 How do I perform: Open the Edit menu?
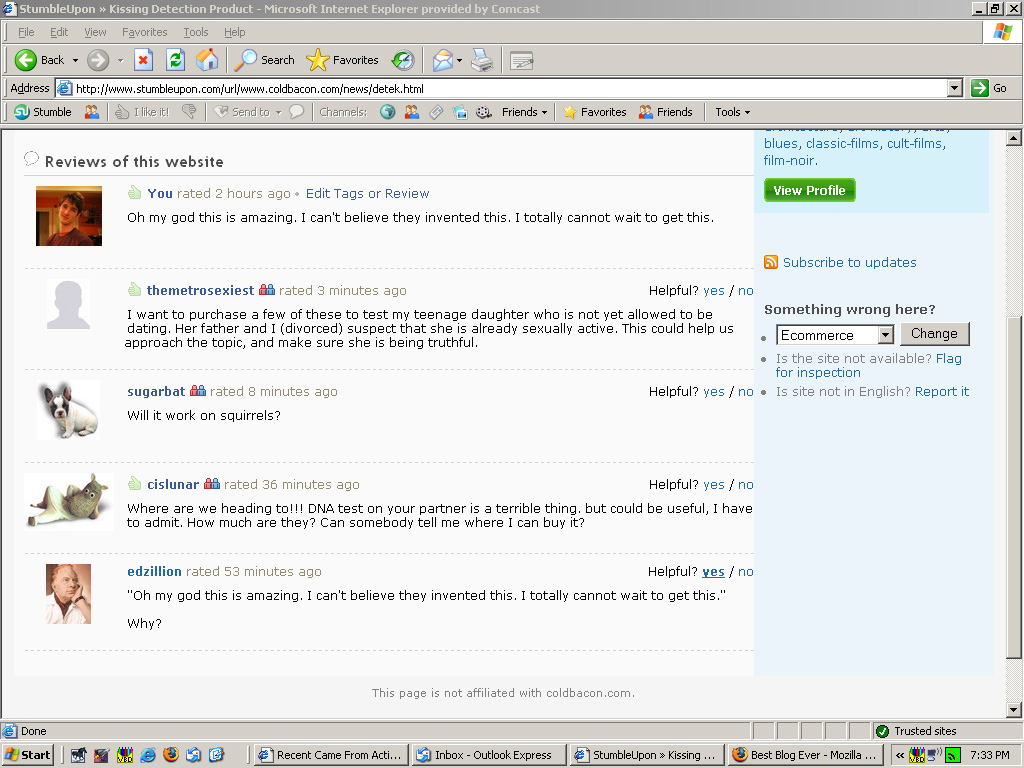59,32
